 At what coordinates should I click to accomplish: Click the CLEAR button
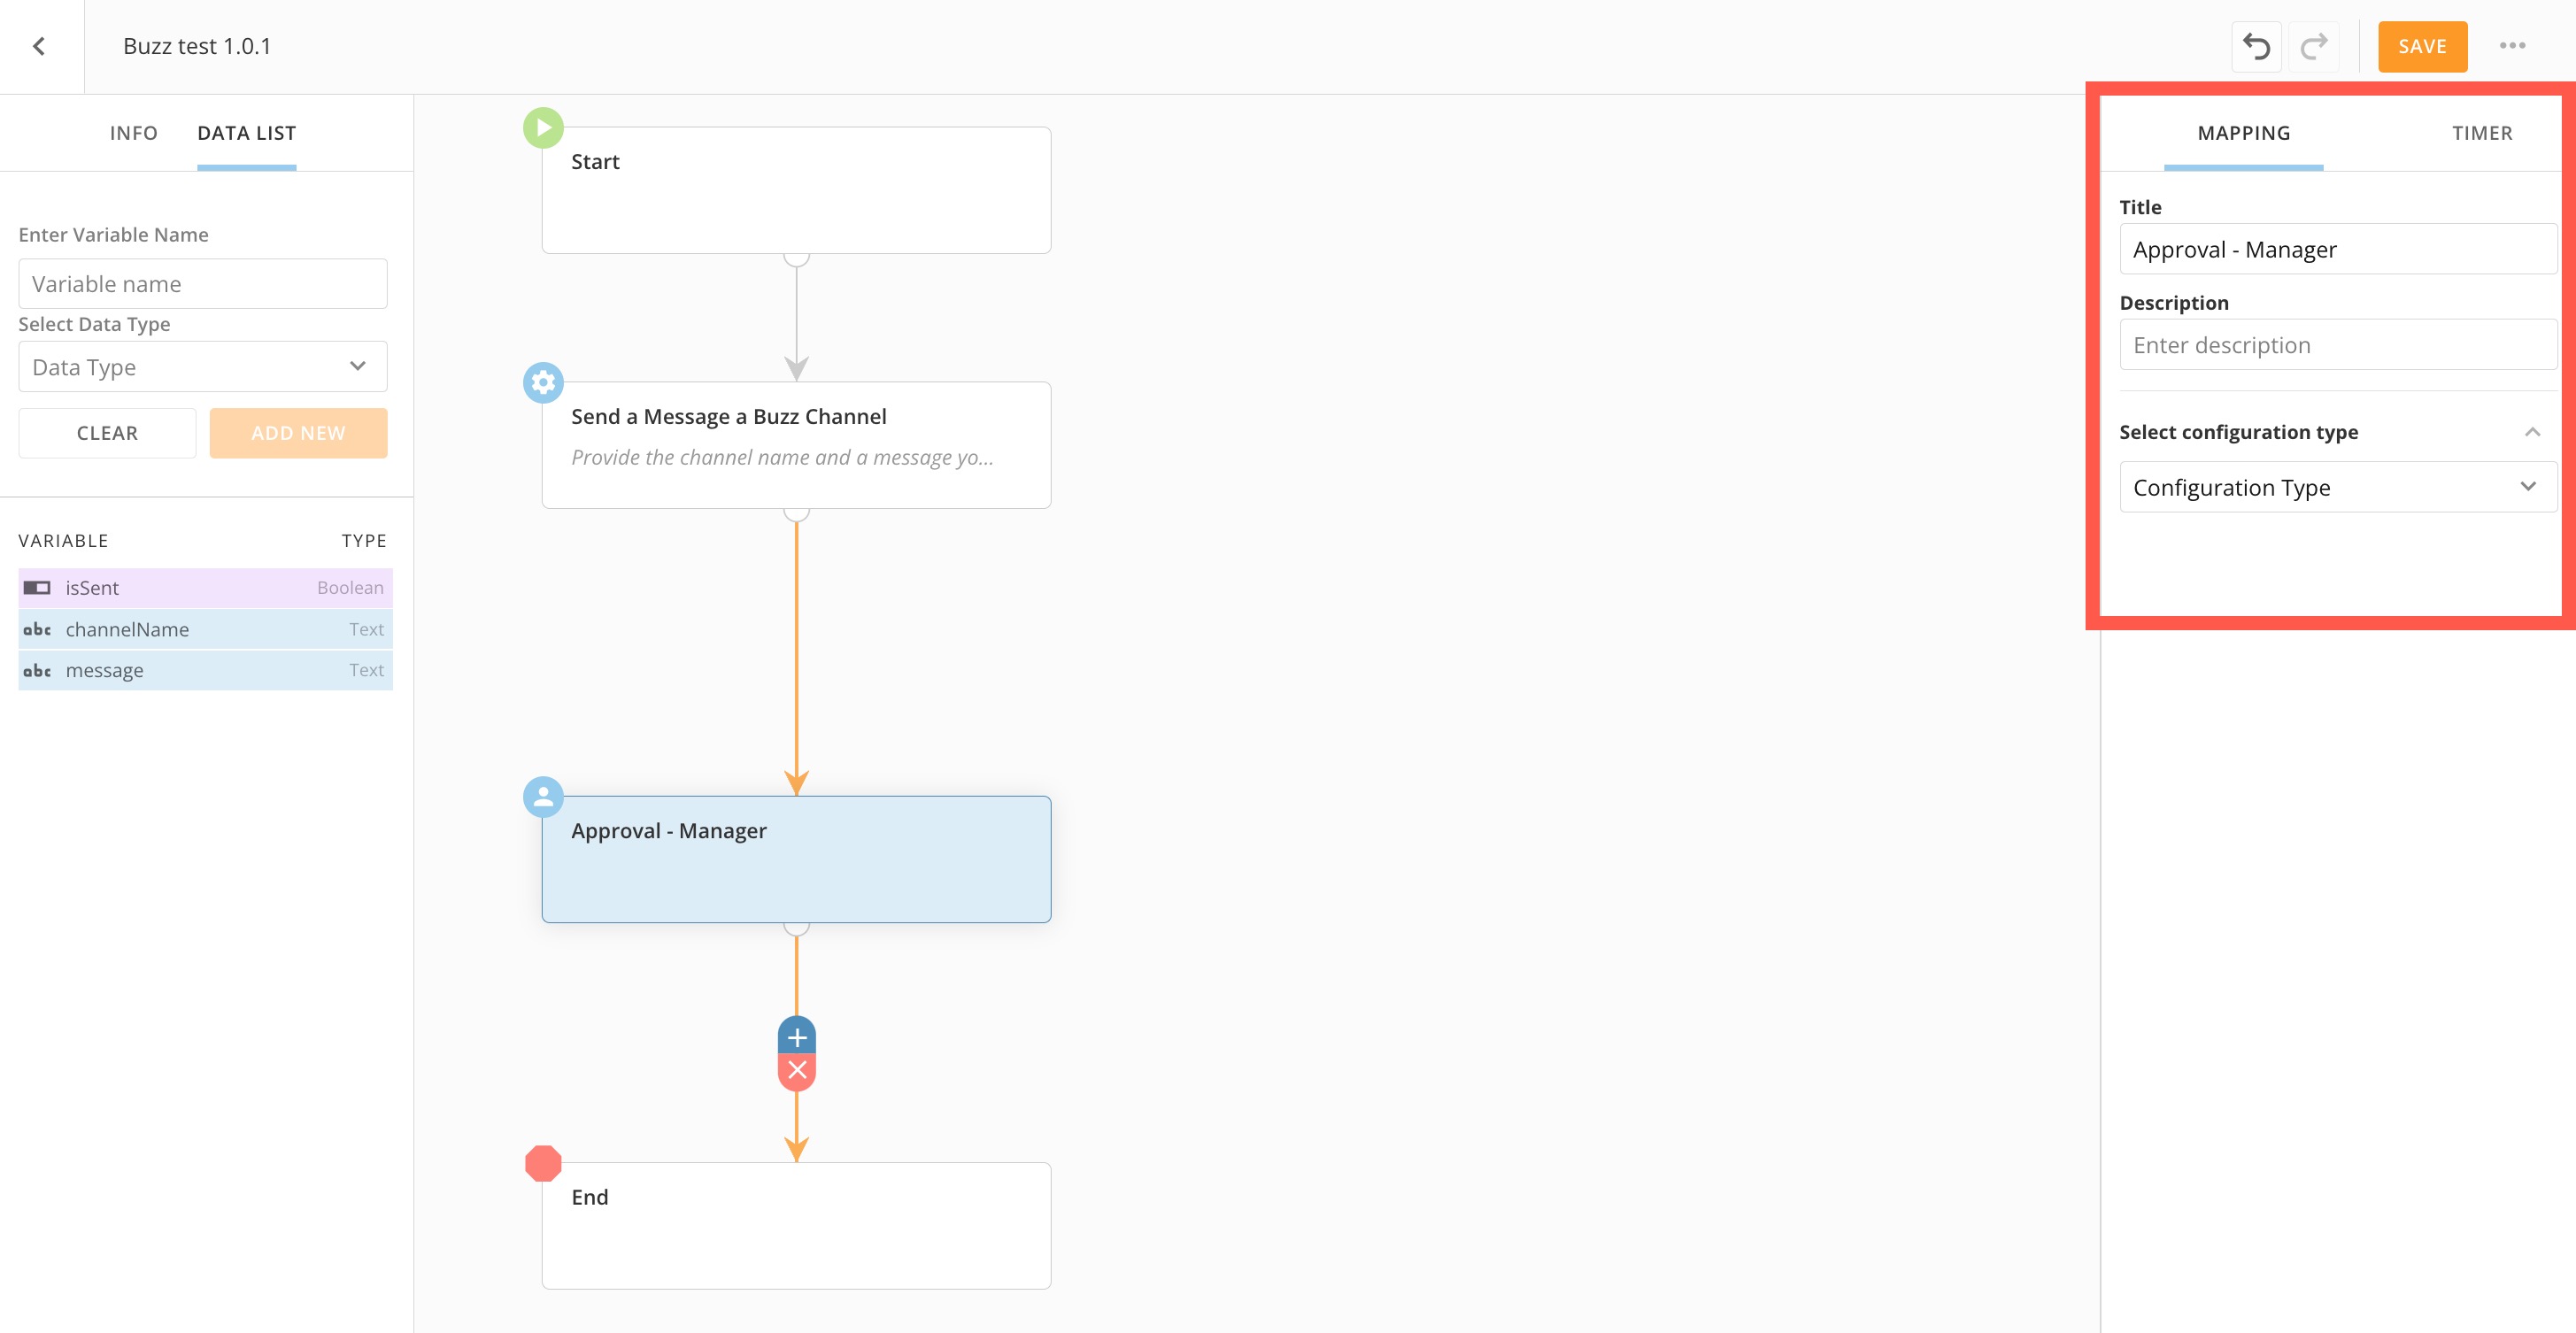point(107,433)
